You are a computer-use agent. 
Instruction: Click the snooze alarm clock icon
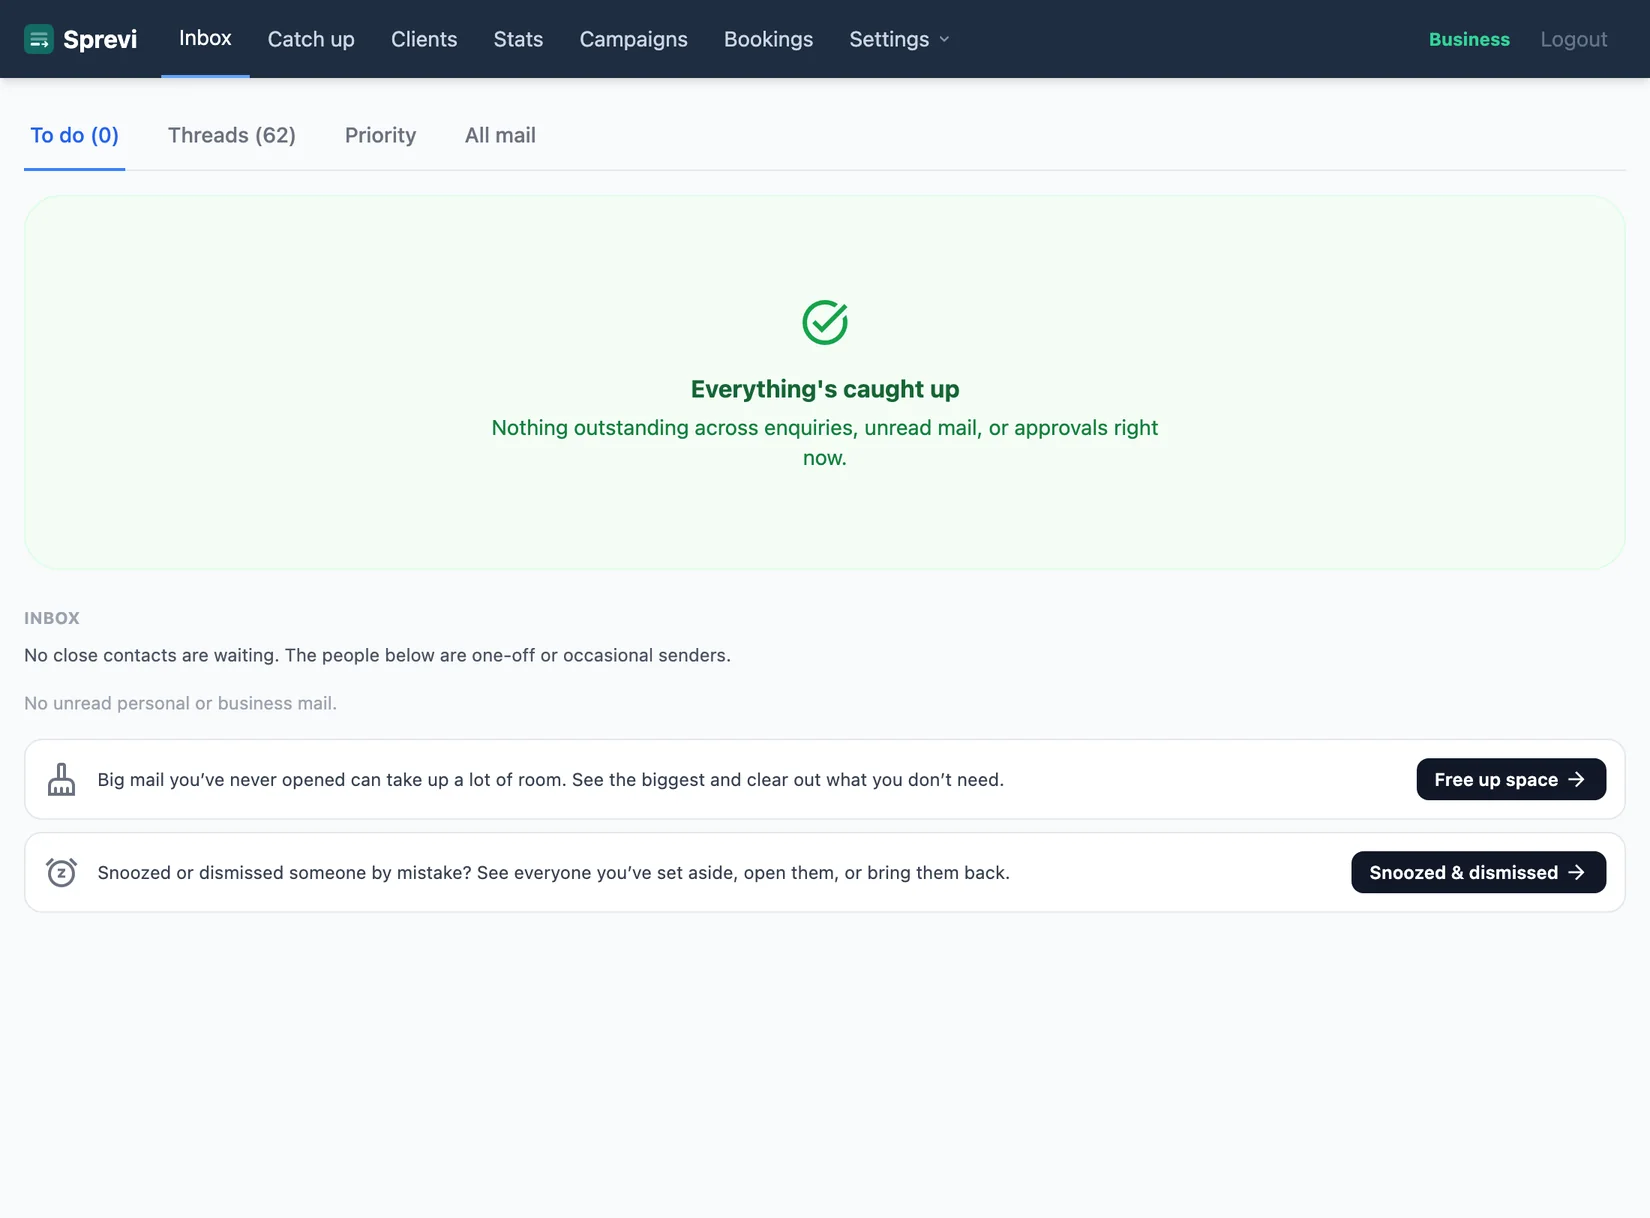(x=61, y=872)
